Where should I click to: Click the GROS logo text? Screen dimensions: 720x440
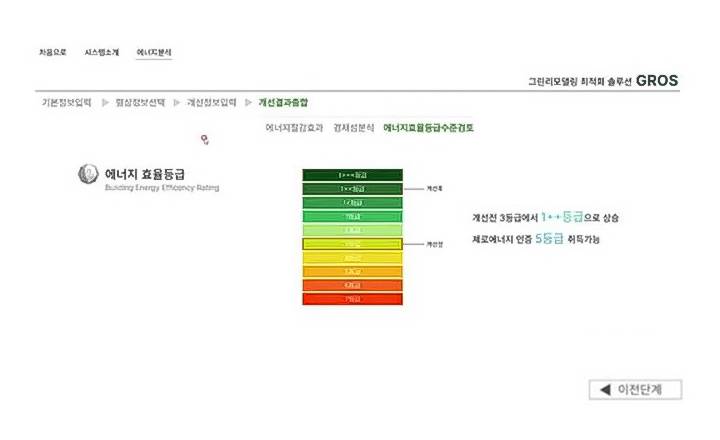coord(656,80)
